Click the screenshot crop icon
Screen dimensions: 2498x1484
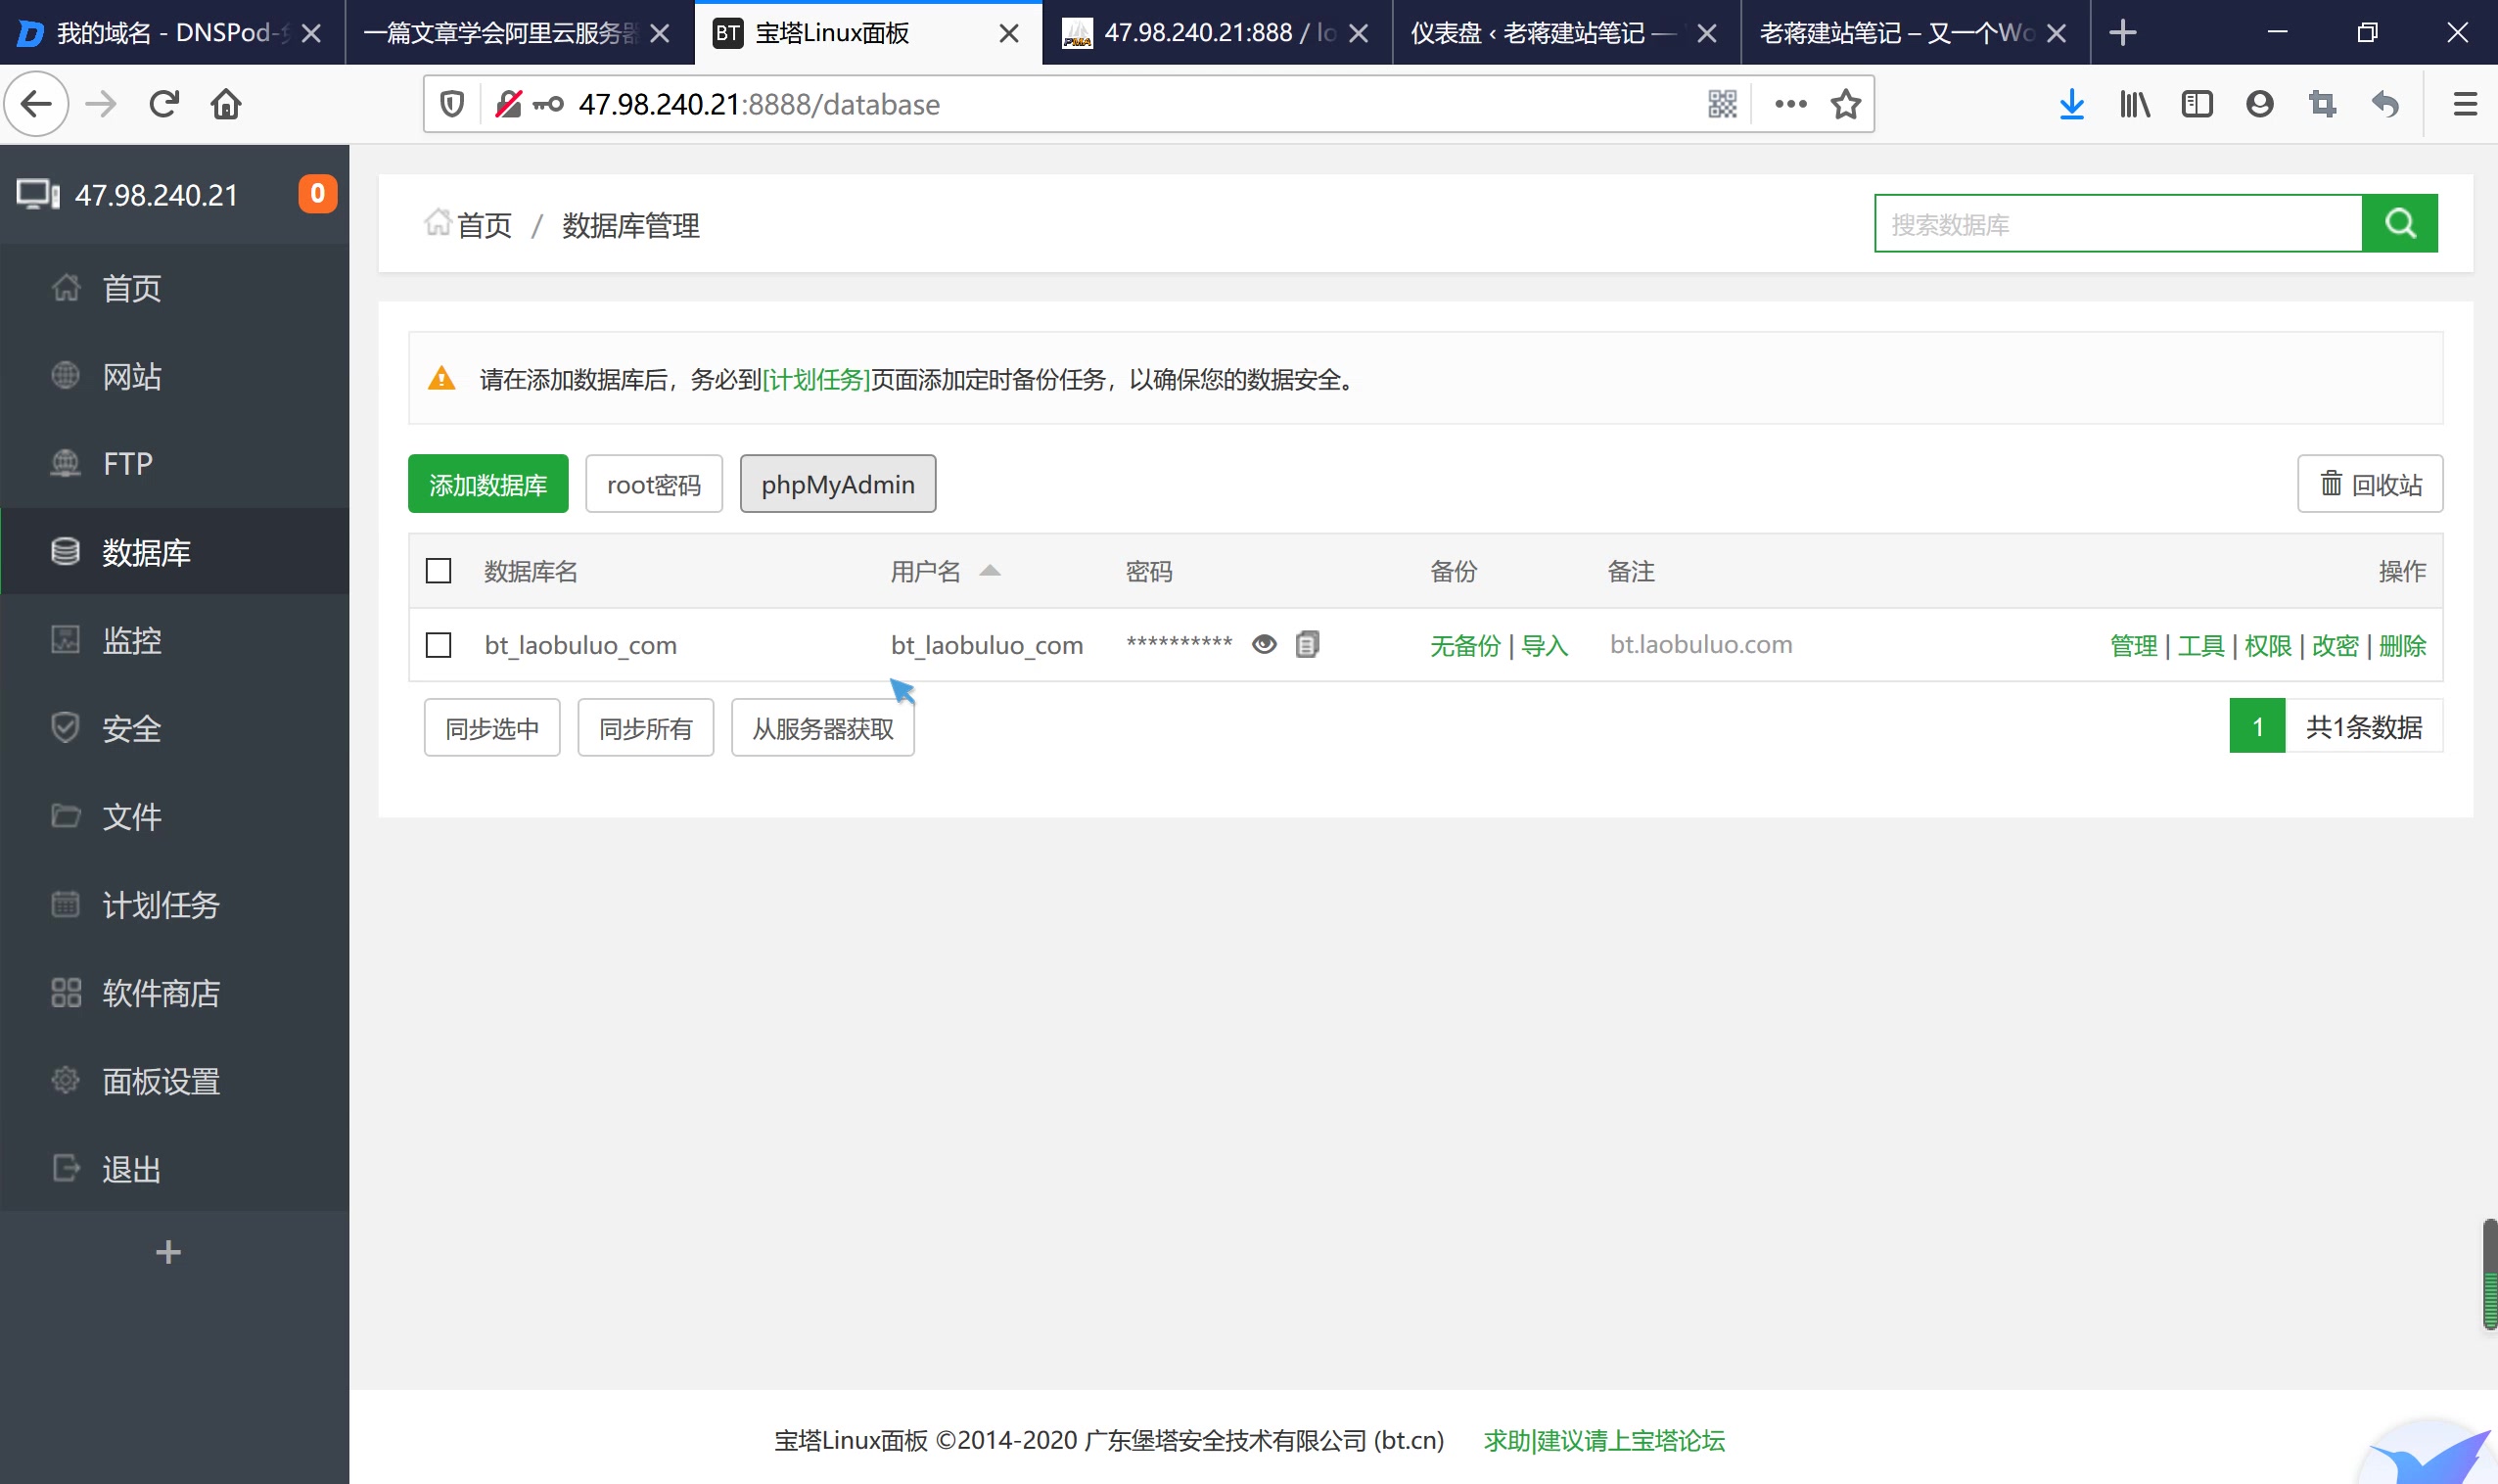(x=2323, y=104)
